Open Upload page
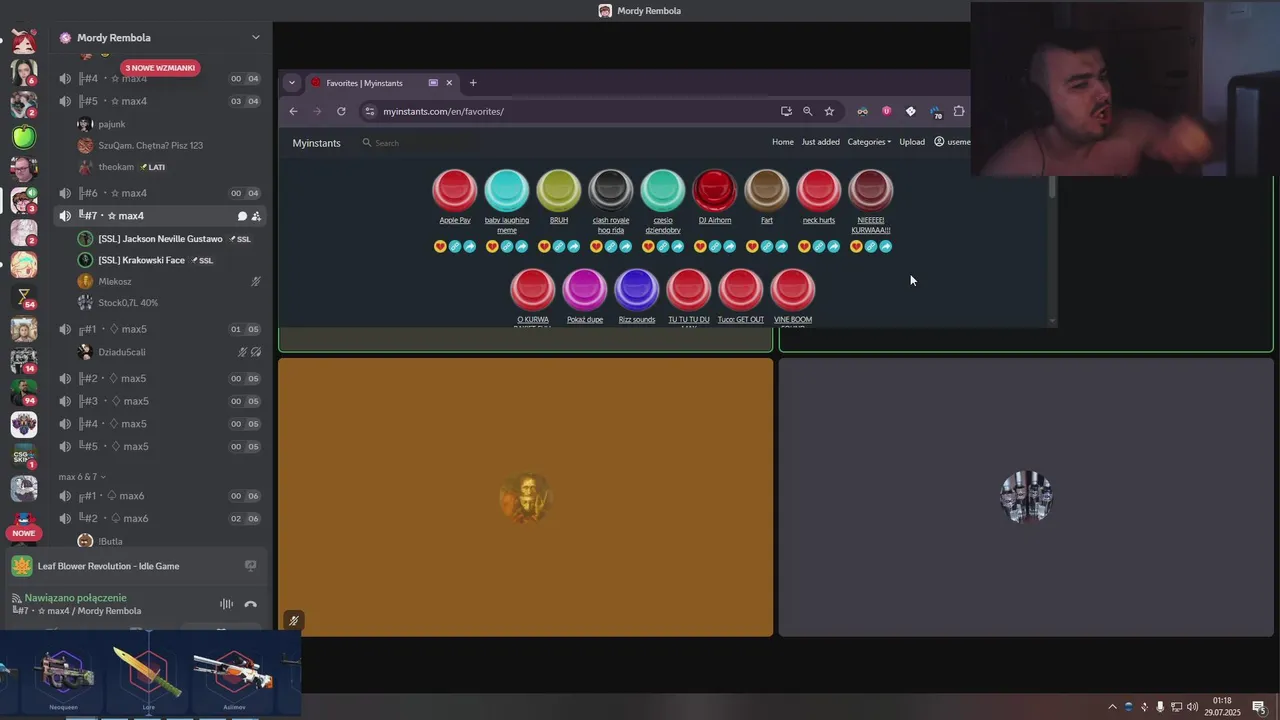This screenshot has height=720, width=1280. pyautogui.click(x=912, y=142)
